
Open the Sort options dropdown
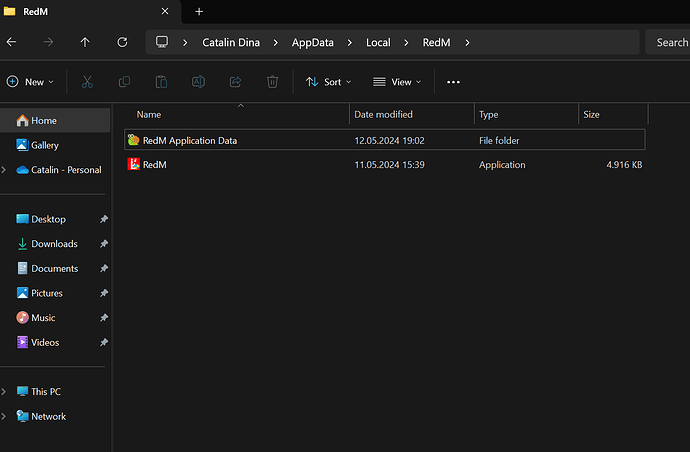(328, 82)
